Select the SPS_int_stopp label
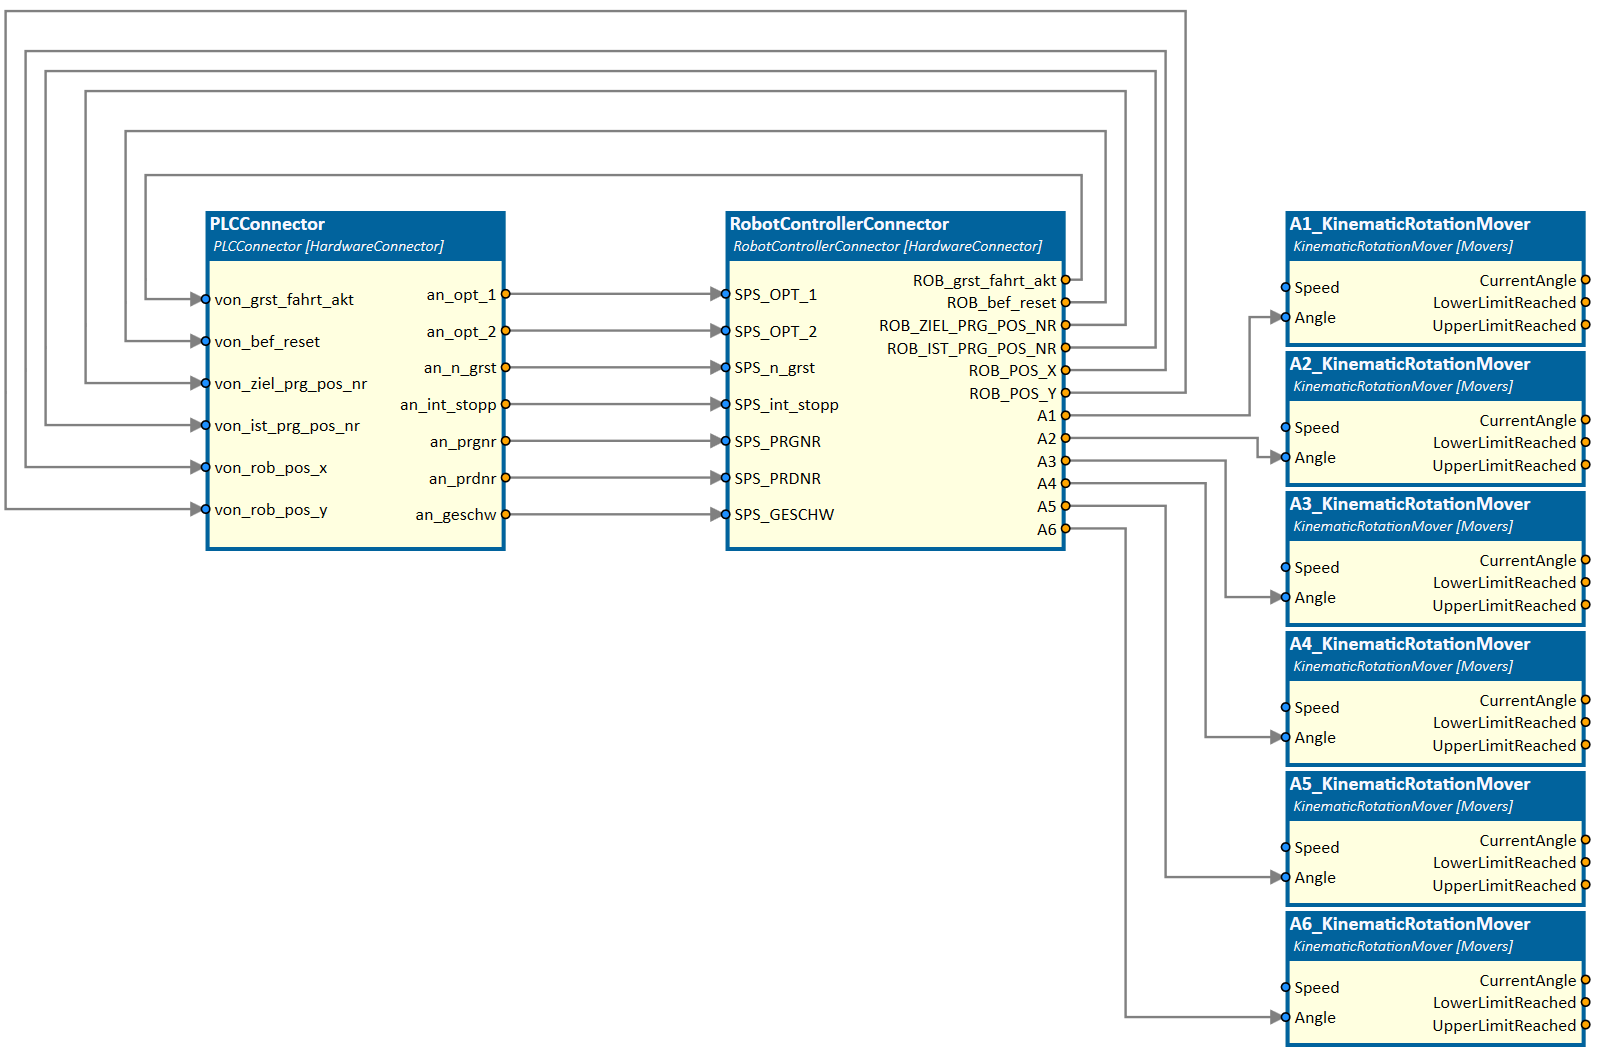 [x=786, y=405]
